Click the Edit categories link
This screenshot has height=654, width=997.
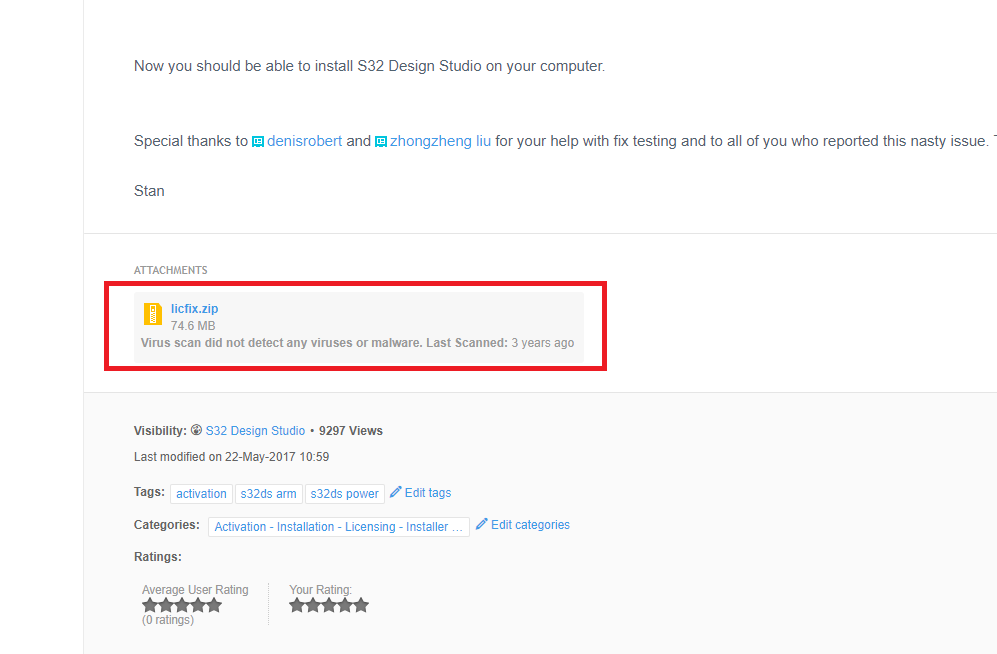click(530, 525)
